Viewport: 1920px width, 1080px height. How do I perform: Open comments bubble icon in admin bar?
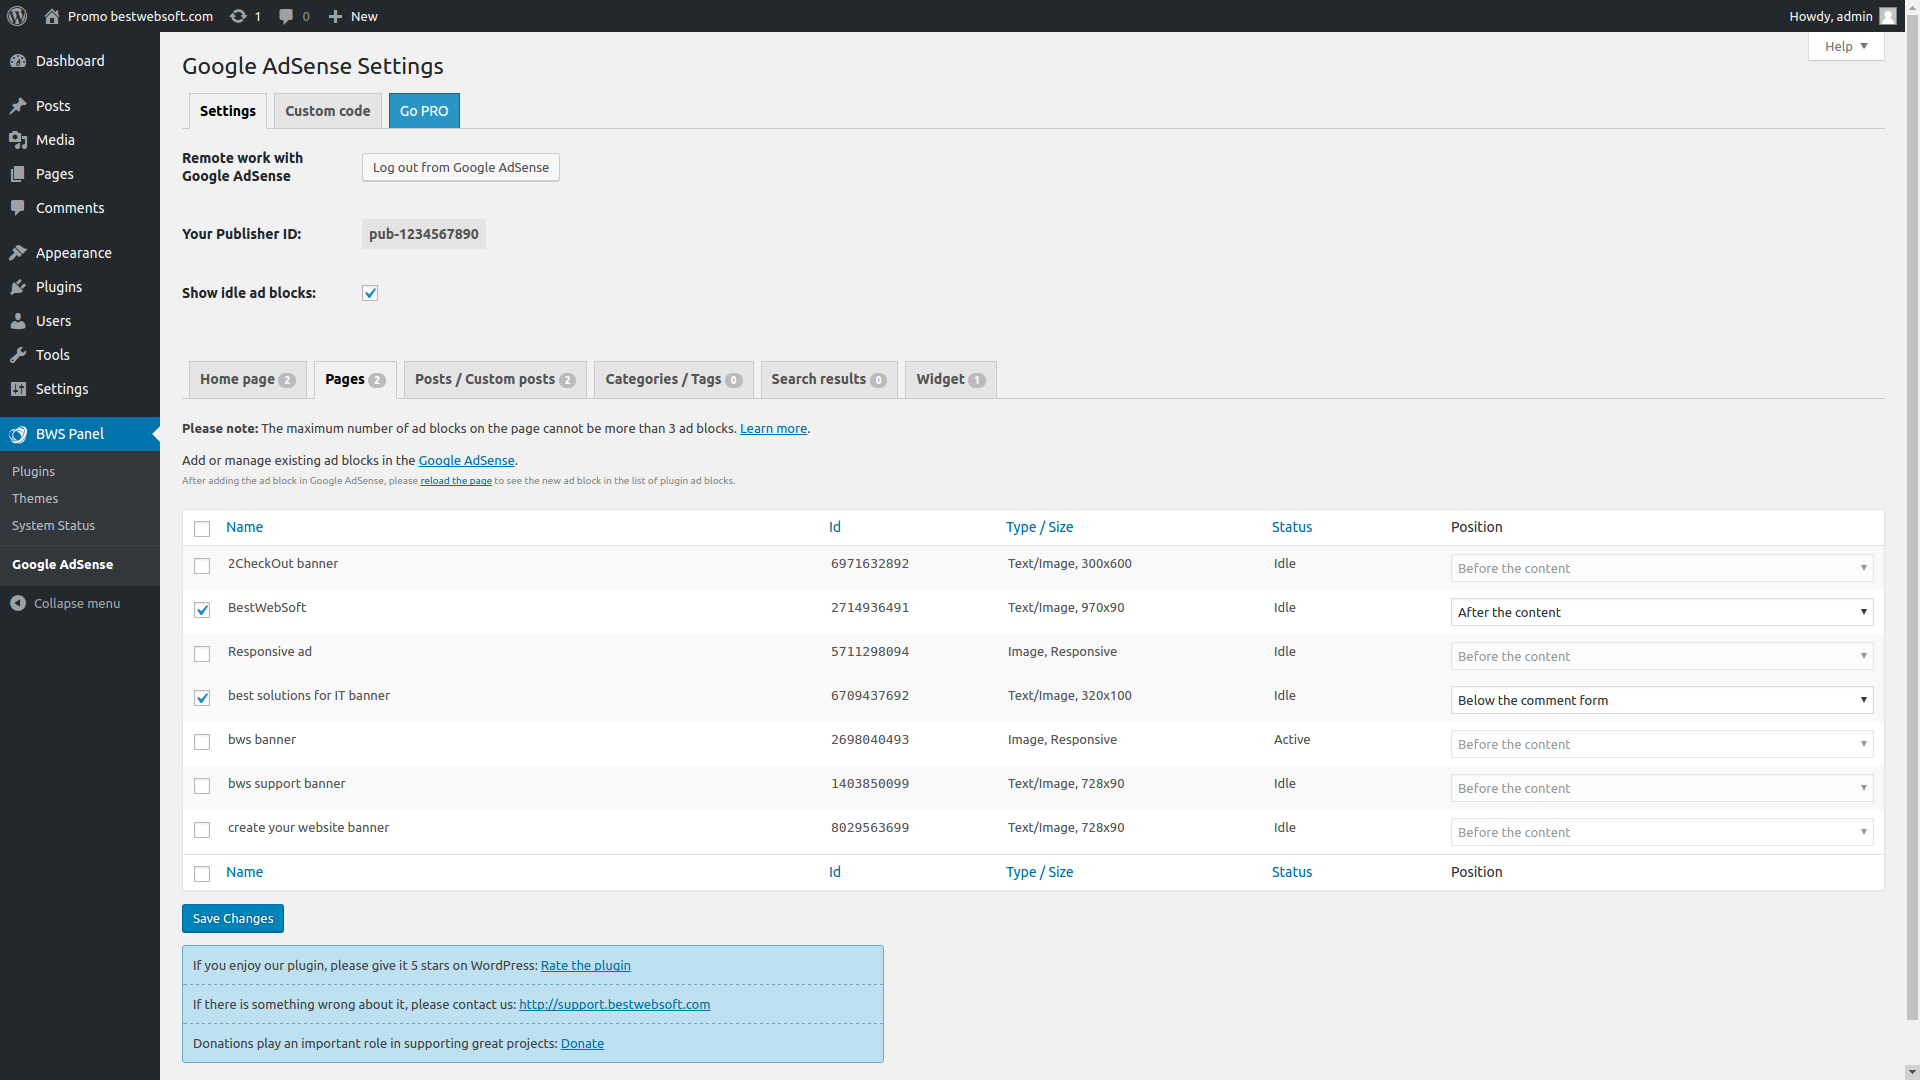pyautogui.click(x=286, y=16)
